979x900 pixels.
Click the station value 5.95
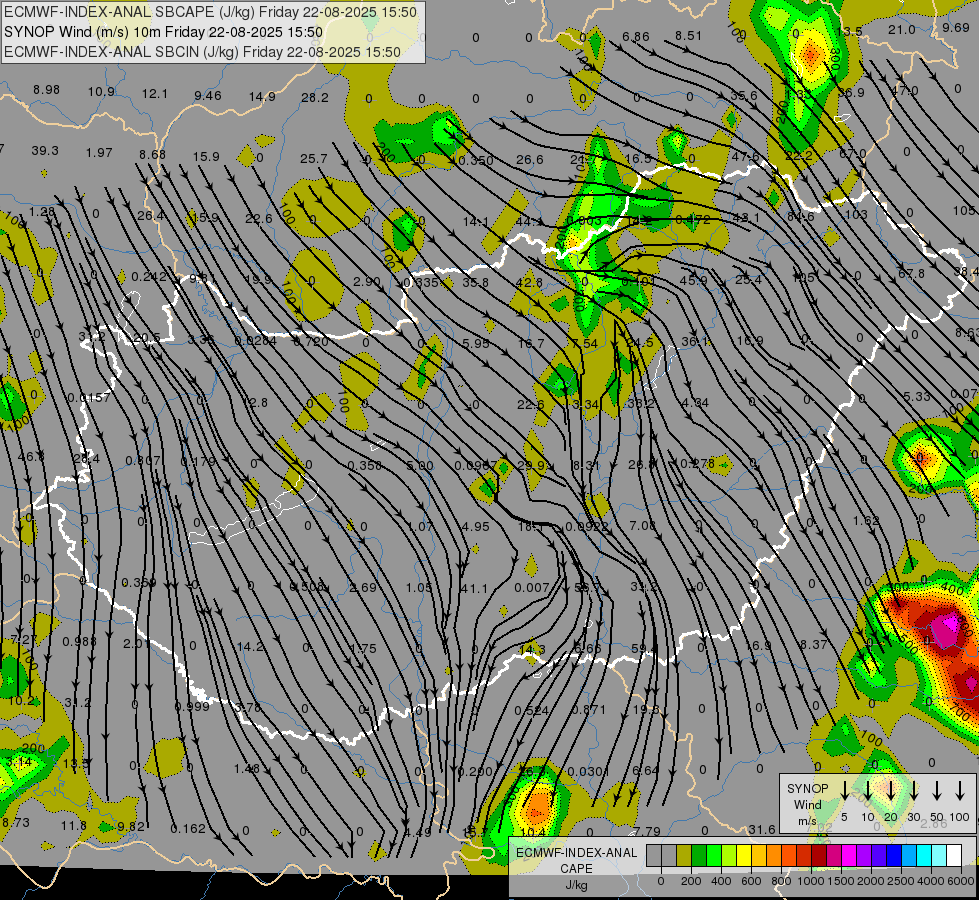point(476,344)
